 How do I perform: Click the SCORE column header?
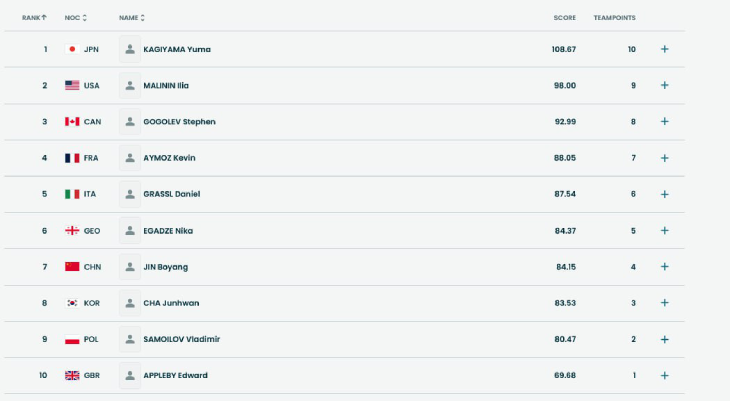coord(564,18)
